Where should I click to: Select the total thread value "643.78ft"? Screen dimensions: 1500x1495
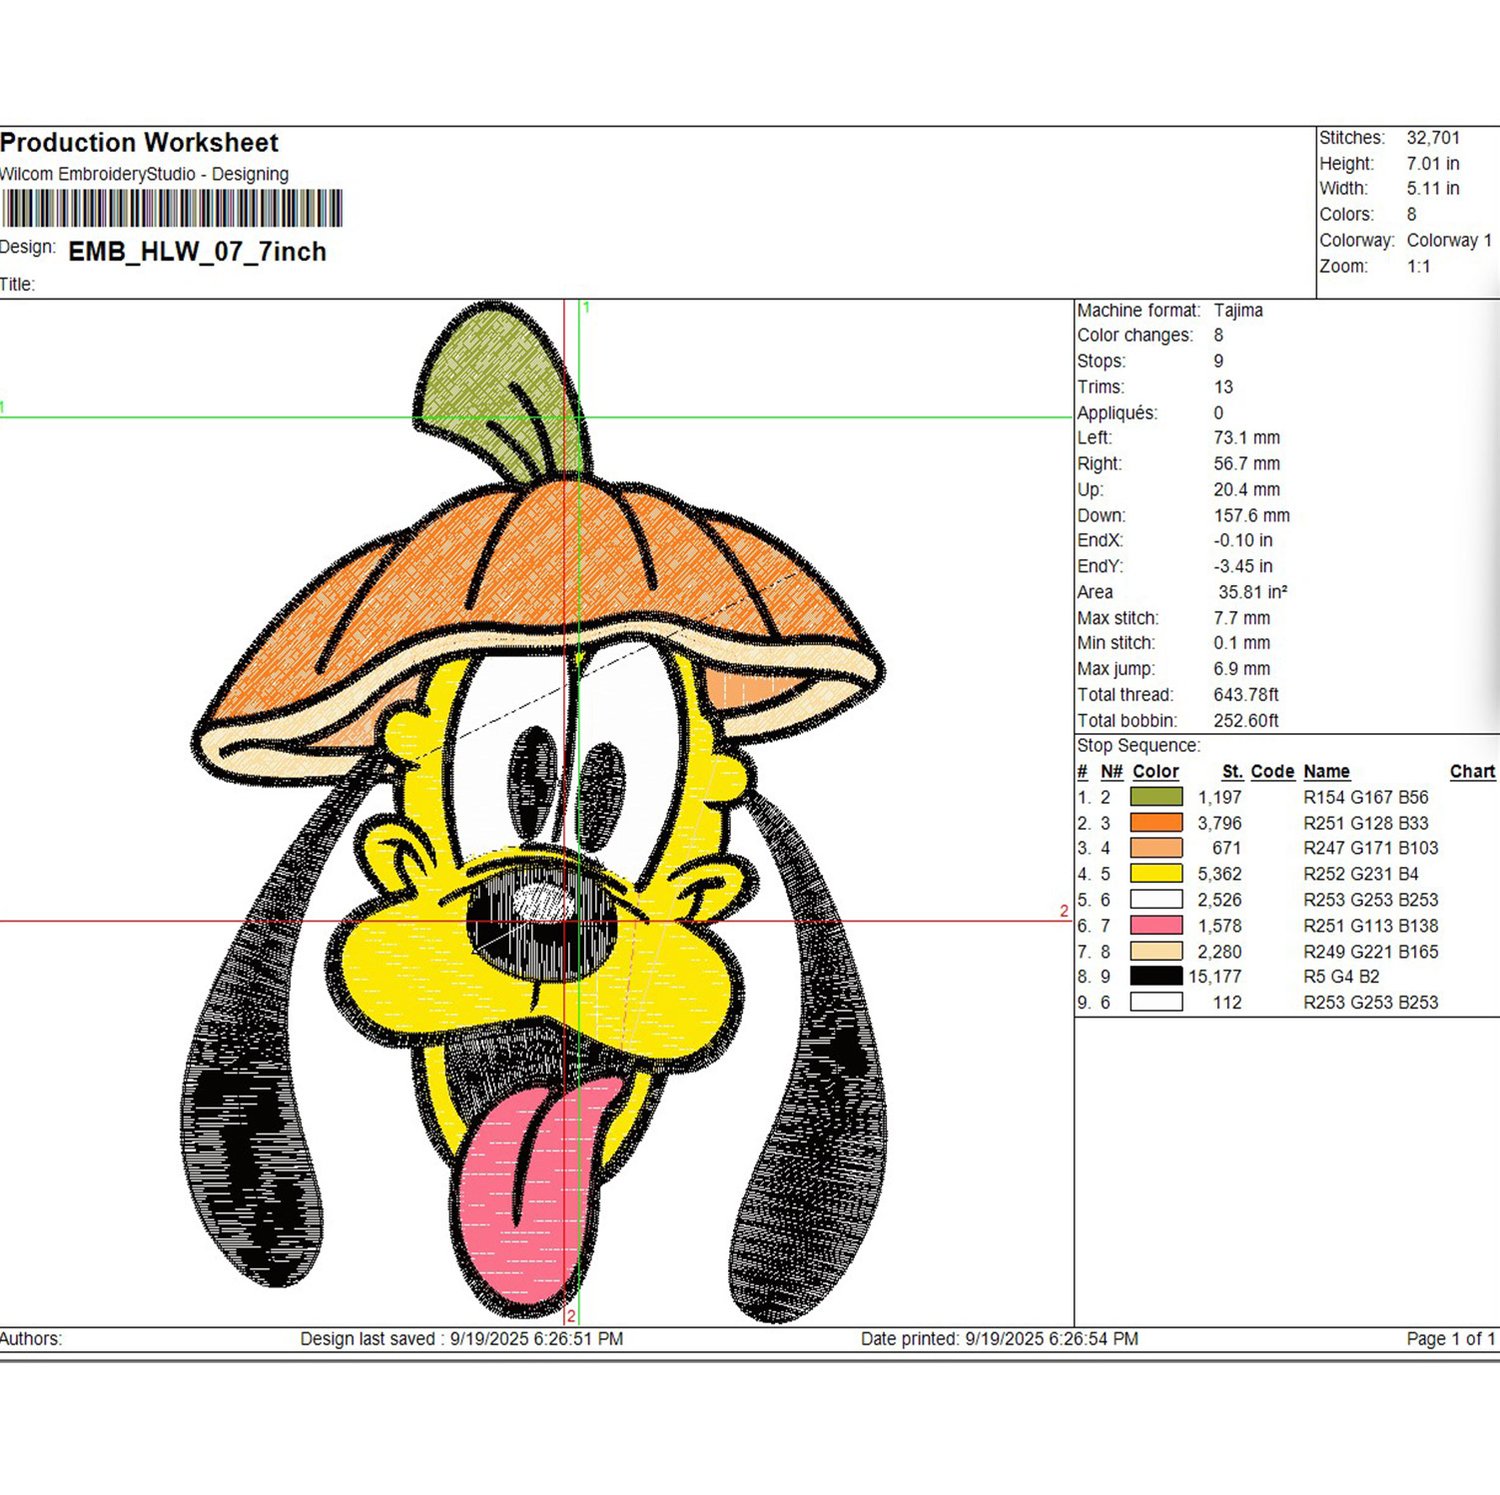point(1246,695)
